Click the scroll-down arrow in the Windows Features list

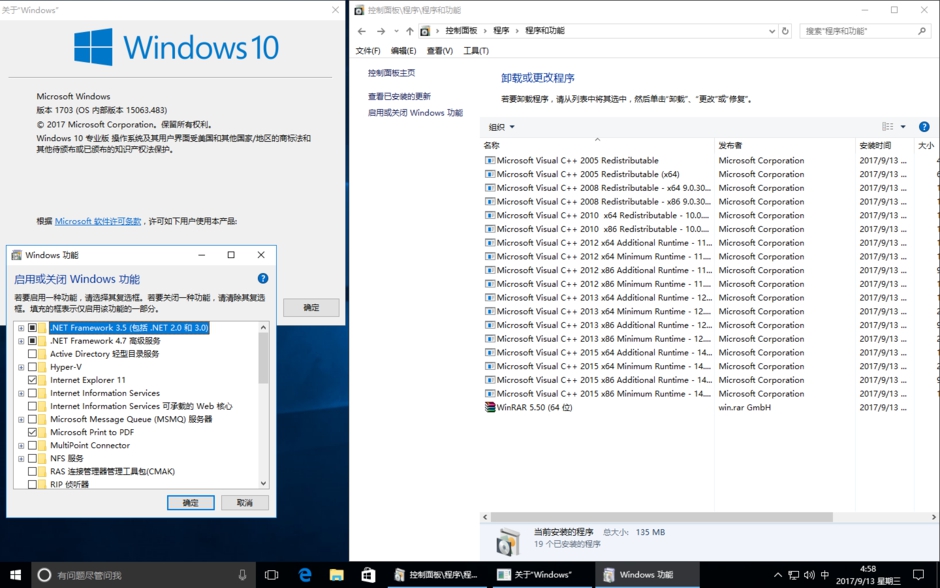263,483
